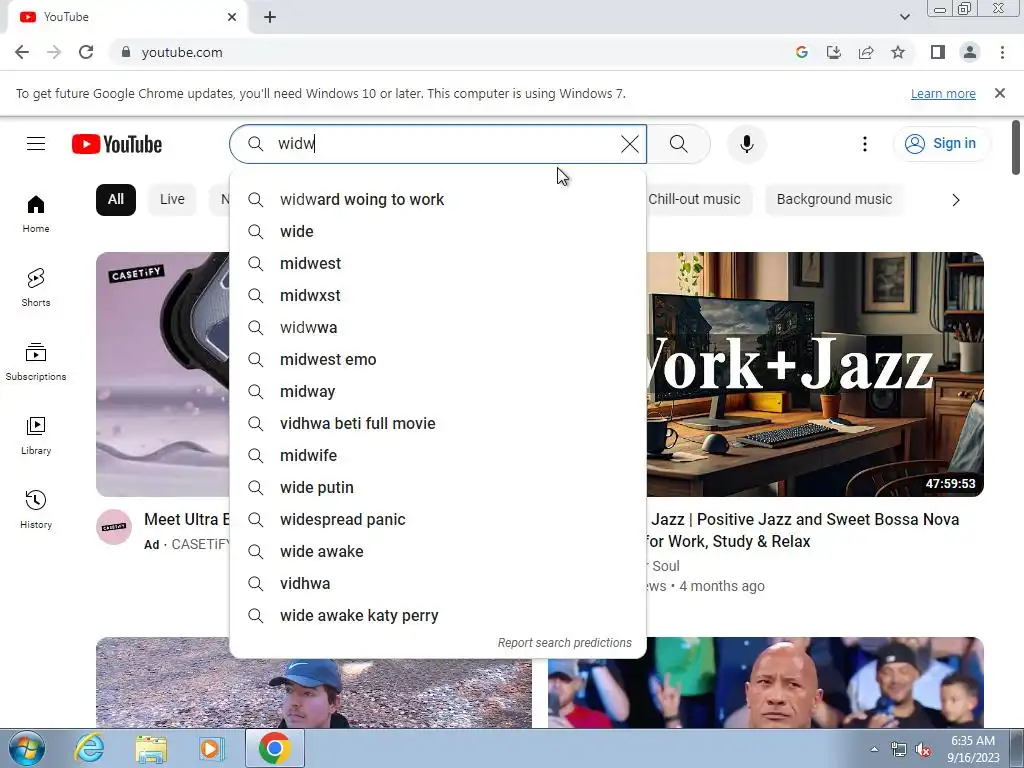Bookmark this tab with the star
Image resolution: width=1024 pixels, height=768 pixels.
[898, 52]
